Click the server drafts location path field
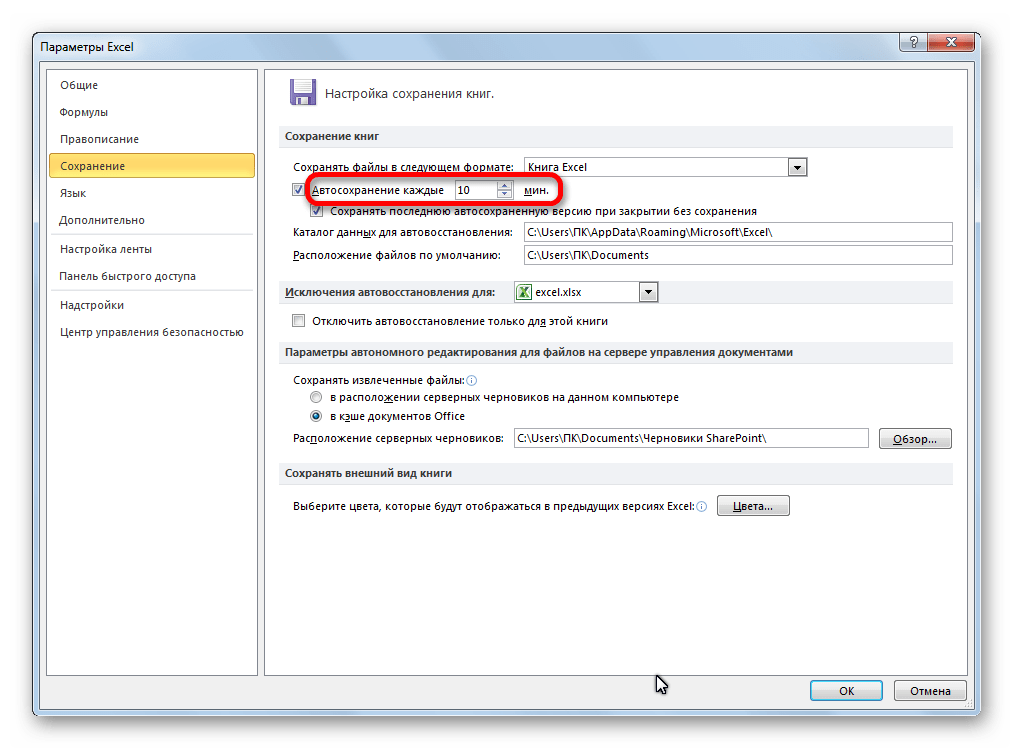This screenshot has width=1014, height=749. [691, 439]
